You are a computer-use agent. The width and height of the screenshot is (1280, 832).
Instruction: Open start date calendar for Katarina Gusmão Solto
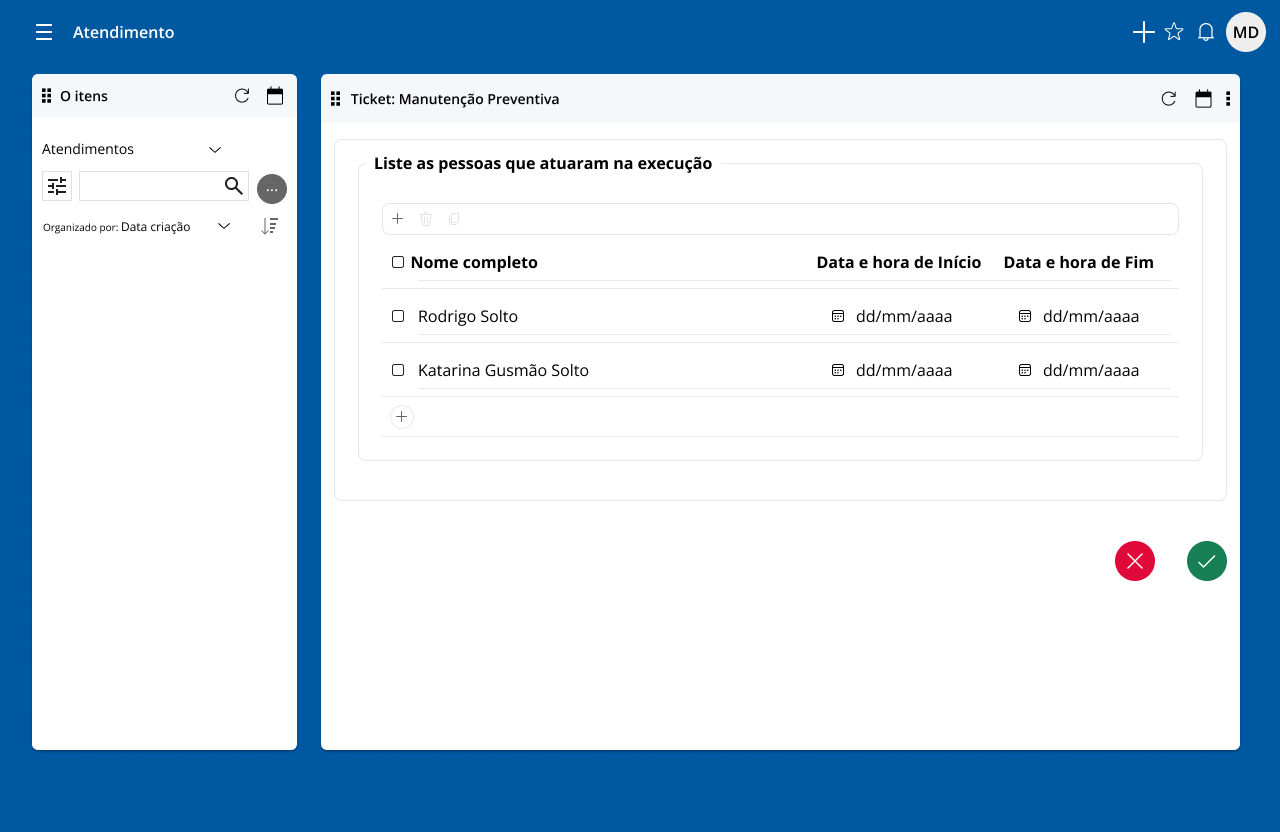838,370
